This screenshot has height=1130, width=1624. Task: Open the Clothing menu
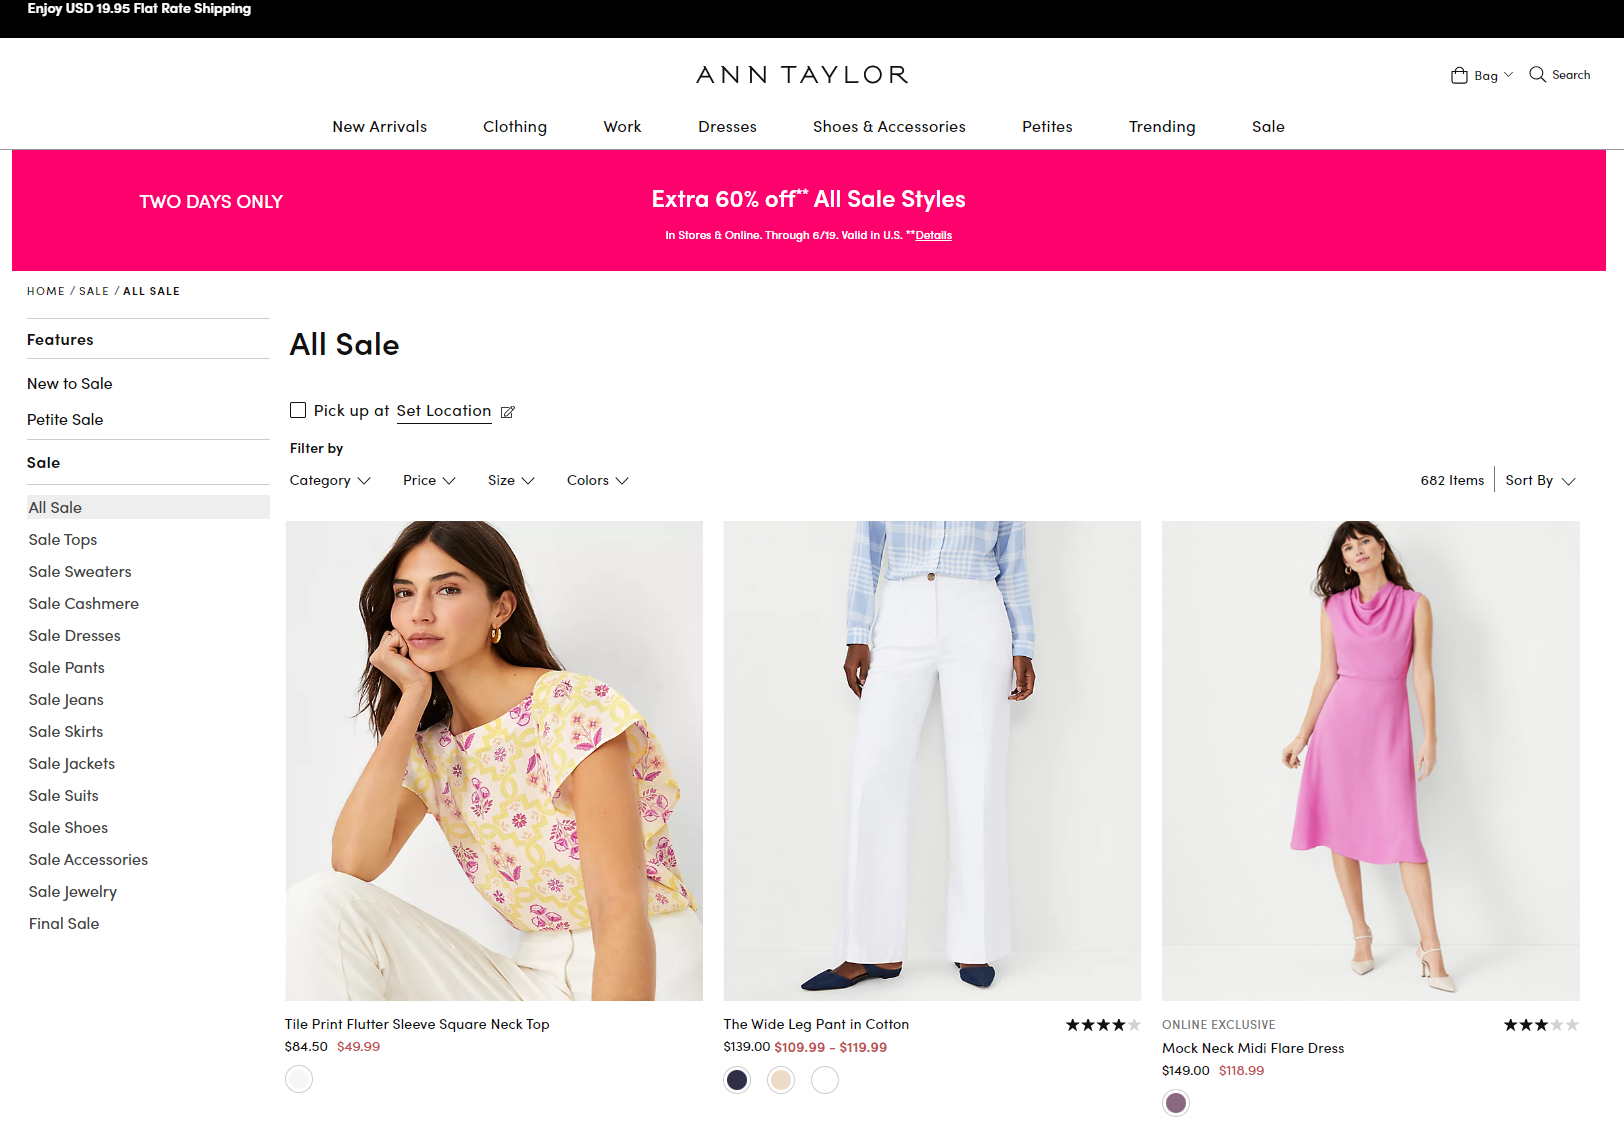[515, 127]
